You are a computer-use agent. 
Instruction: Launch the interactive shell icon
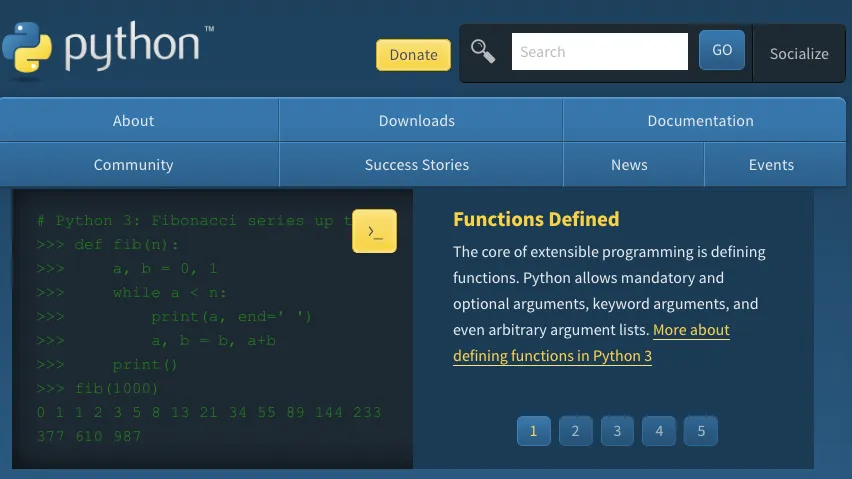point(374,231)
